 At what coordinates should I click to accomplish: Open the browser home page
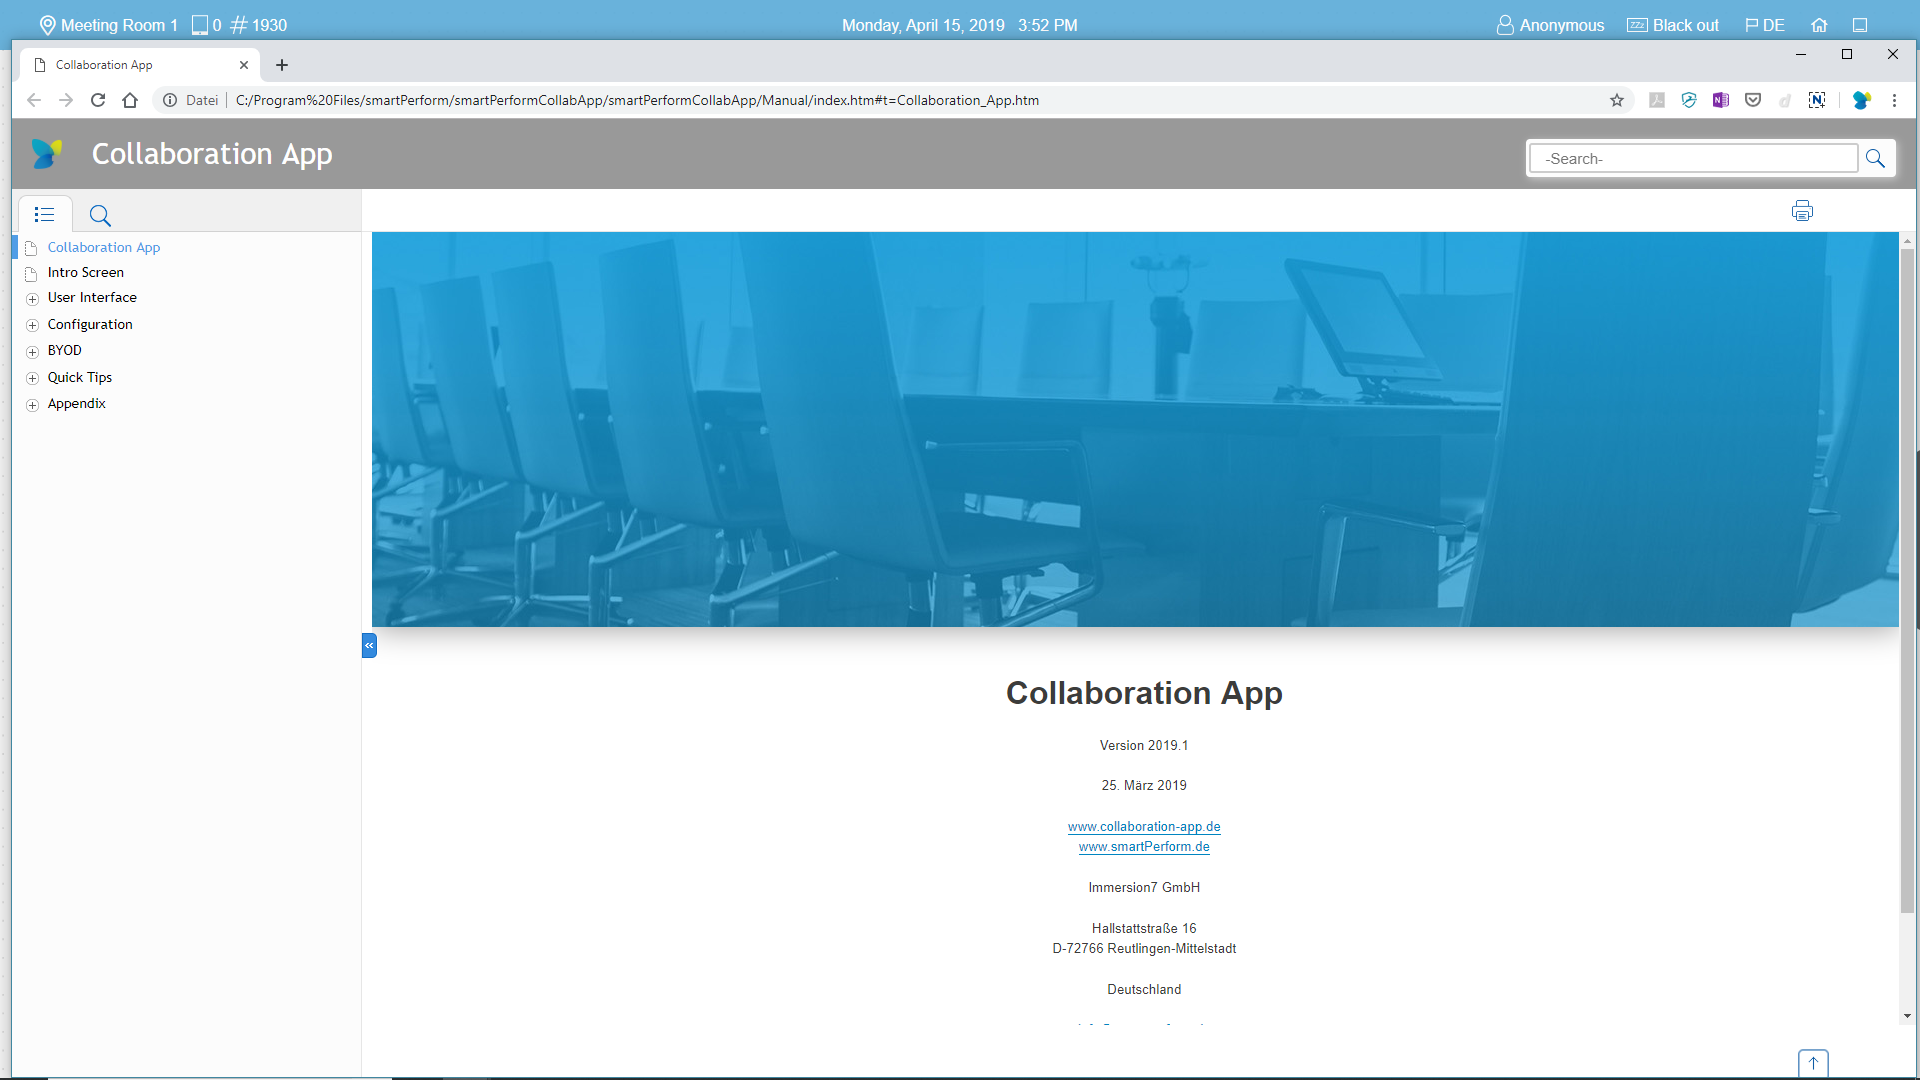click(130, 100)
